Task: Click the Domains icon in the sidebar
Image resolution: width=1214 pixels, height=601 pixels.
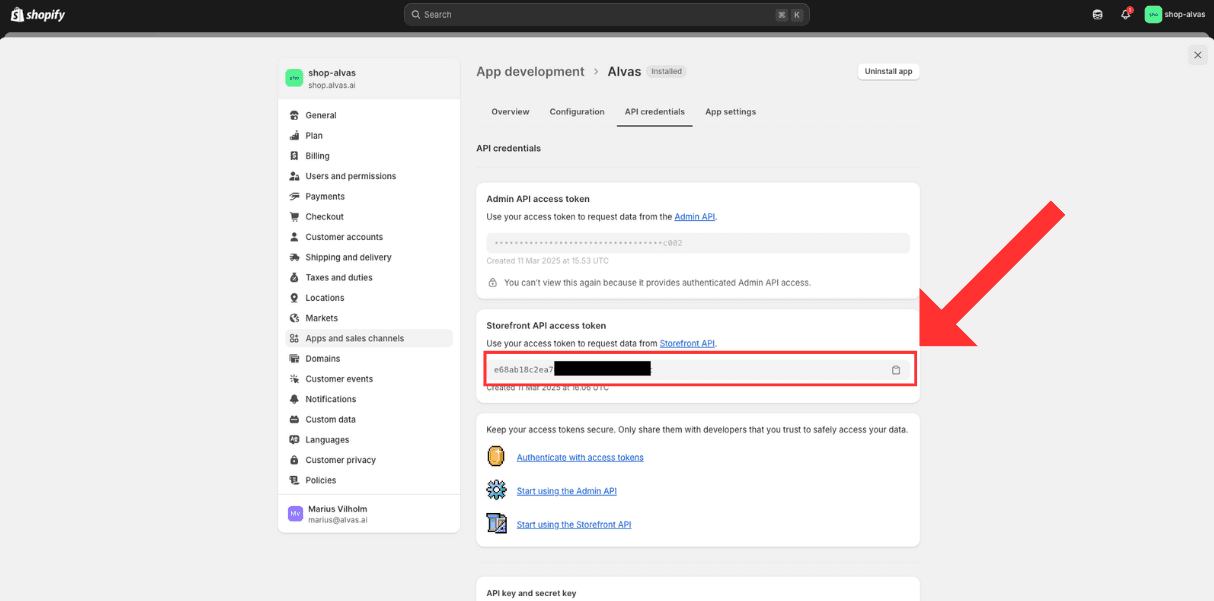Action: click(x=294, y=358)
